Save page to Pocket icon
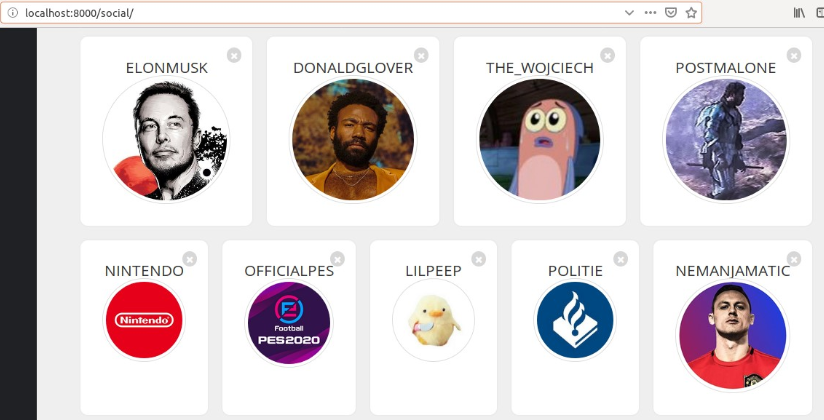 [671, 13]
